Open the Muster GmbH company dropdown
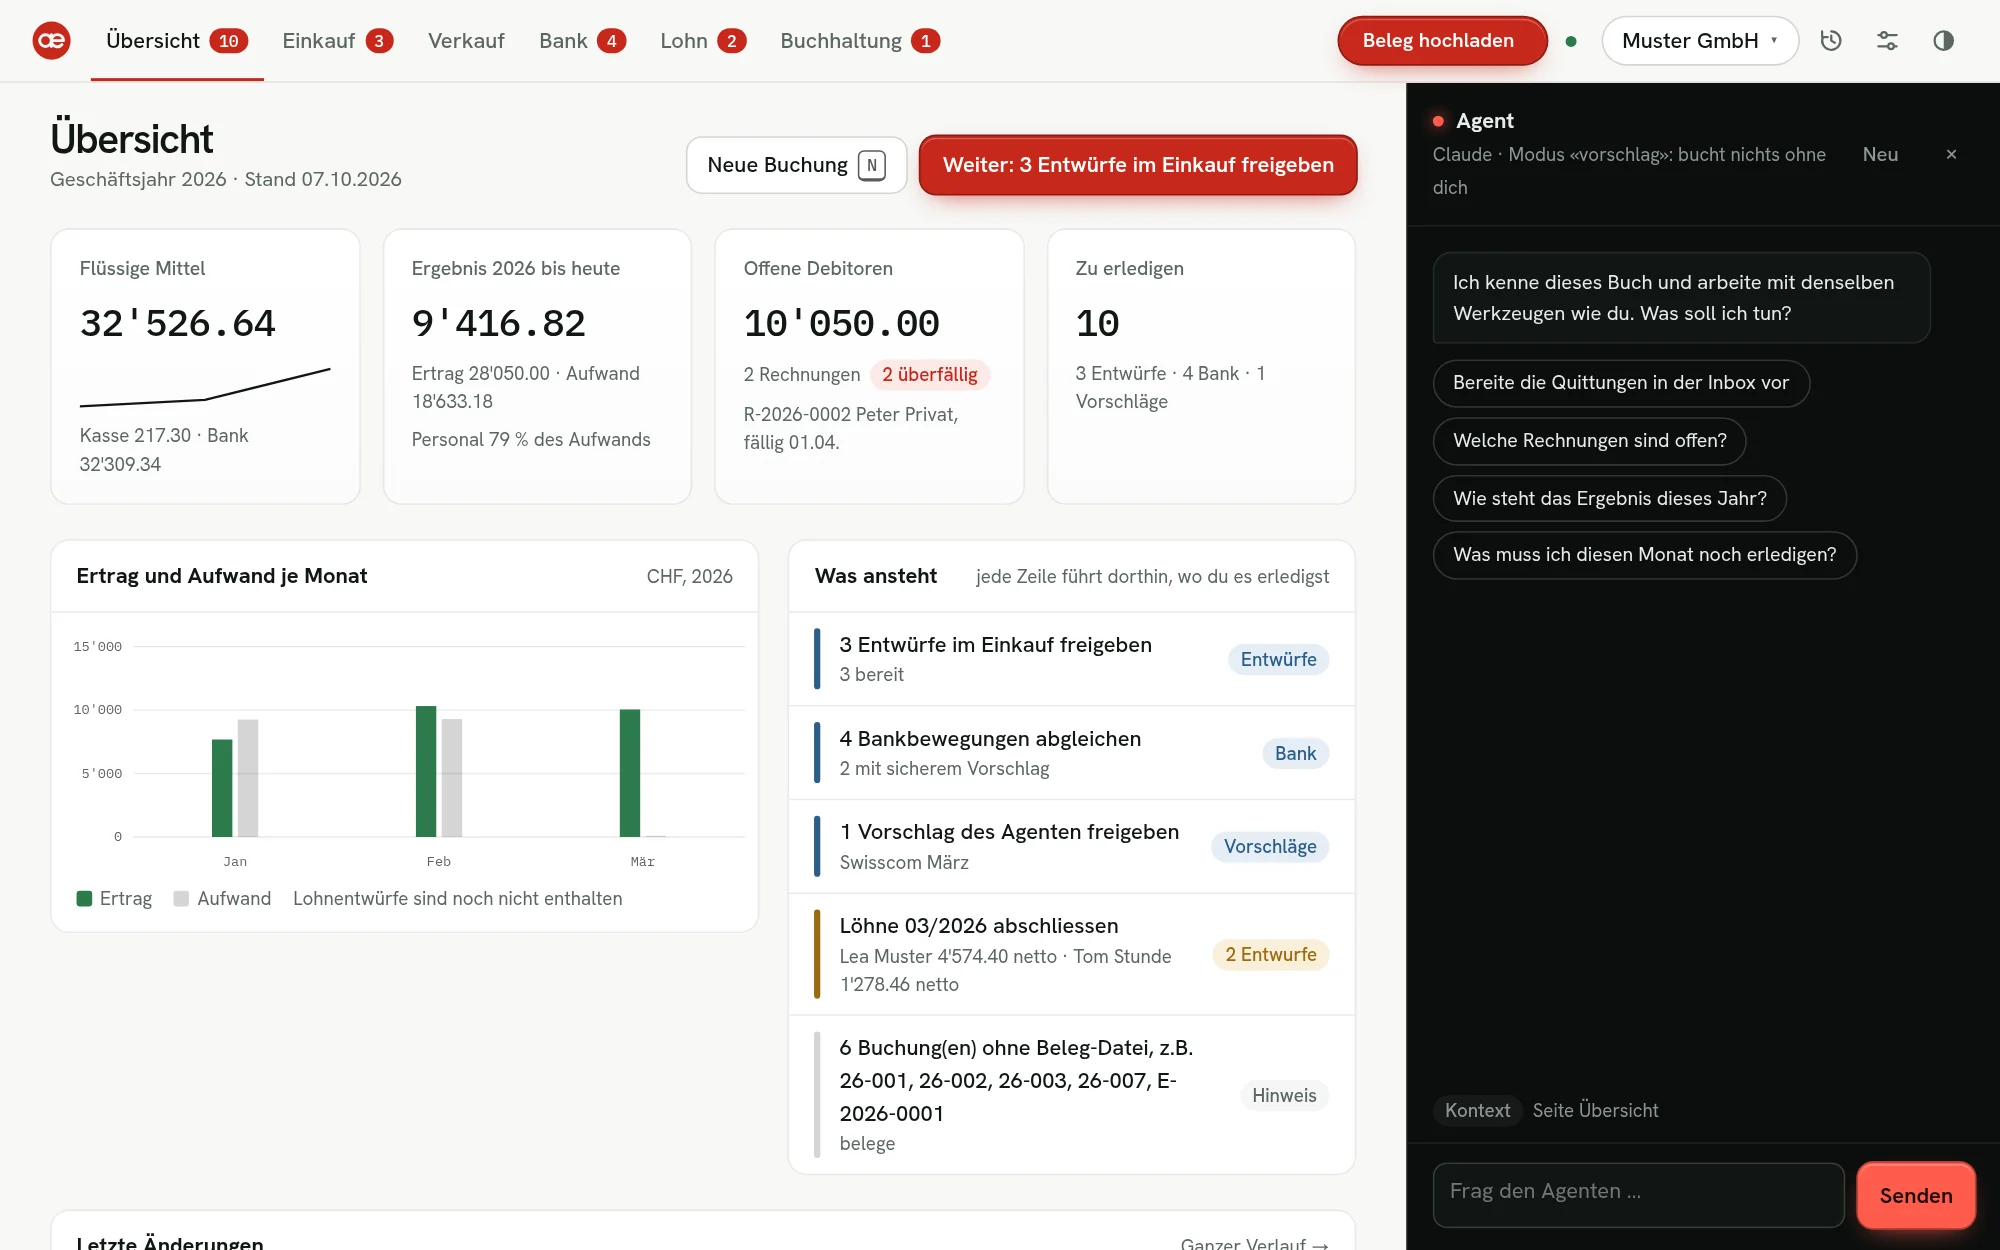 pos(1700,41)
